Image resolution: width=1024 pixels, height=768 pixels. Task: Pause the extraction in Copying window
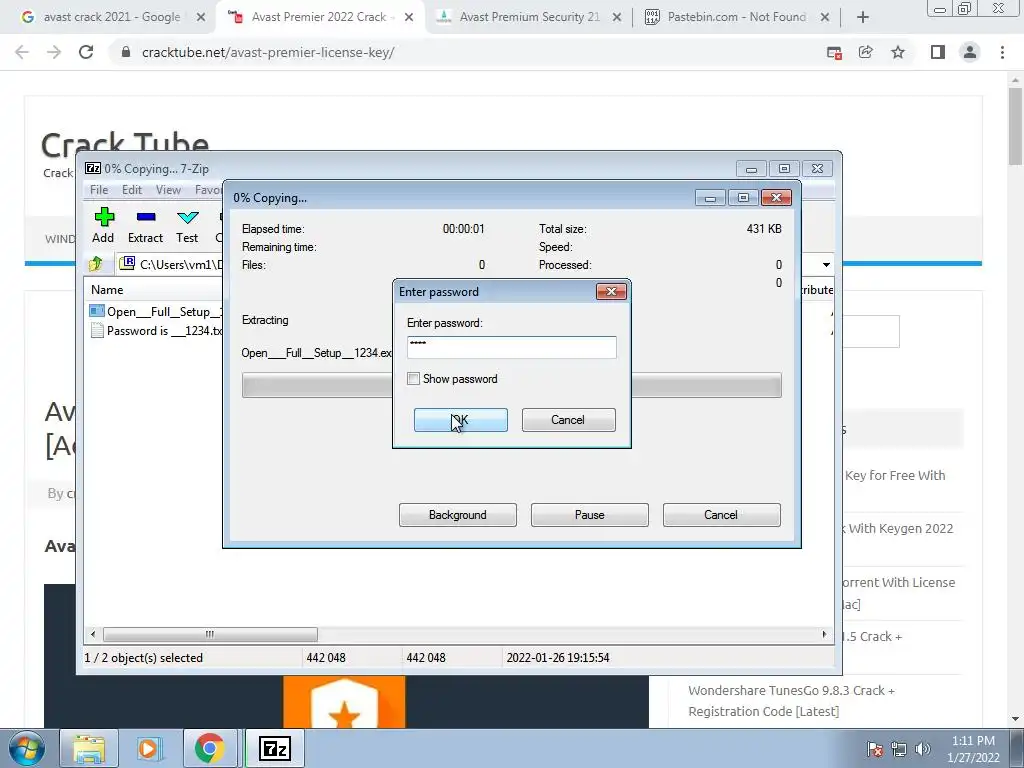pyautogui.click(x=590, y=515)
